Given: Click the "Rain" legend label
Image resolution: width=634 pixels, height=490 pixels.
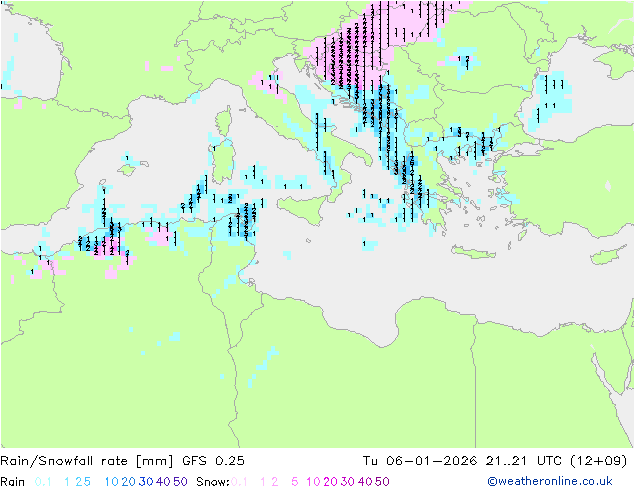Looking at the screenshot, I should [x=13, y=482].
